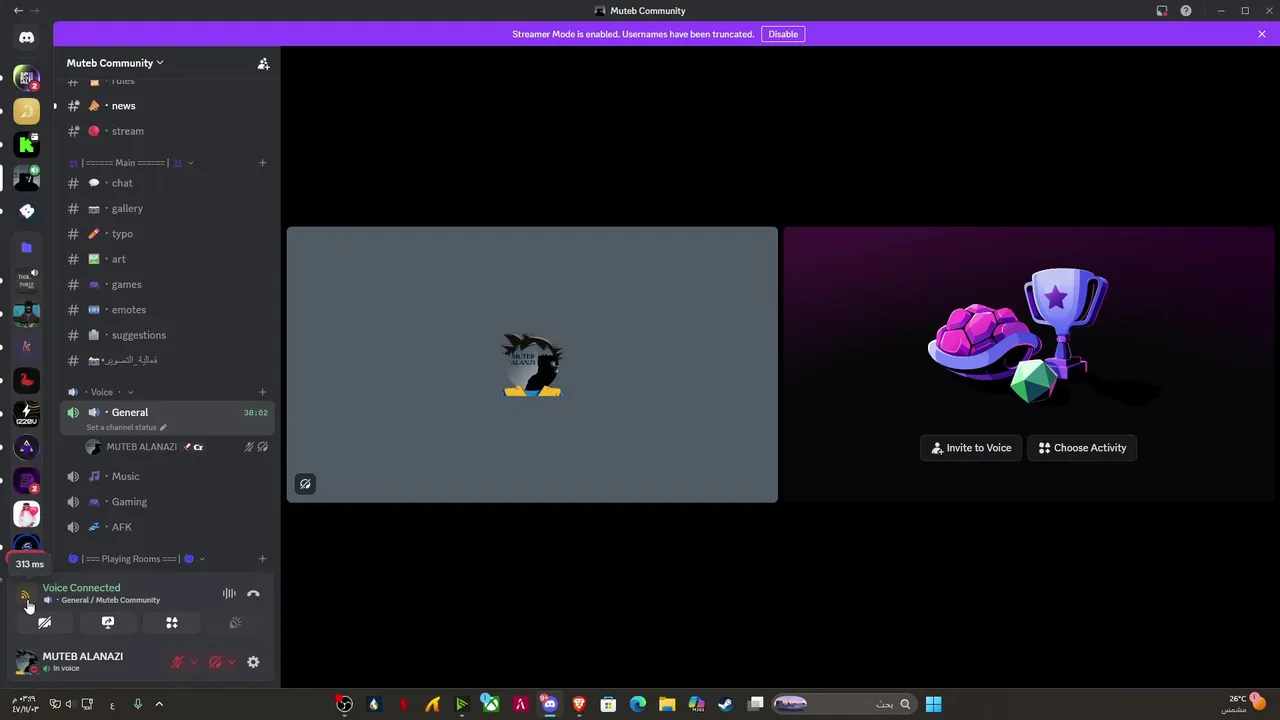Open the news channel

click(167, 106)
